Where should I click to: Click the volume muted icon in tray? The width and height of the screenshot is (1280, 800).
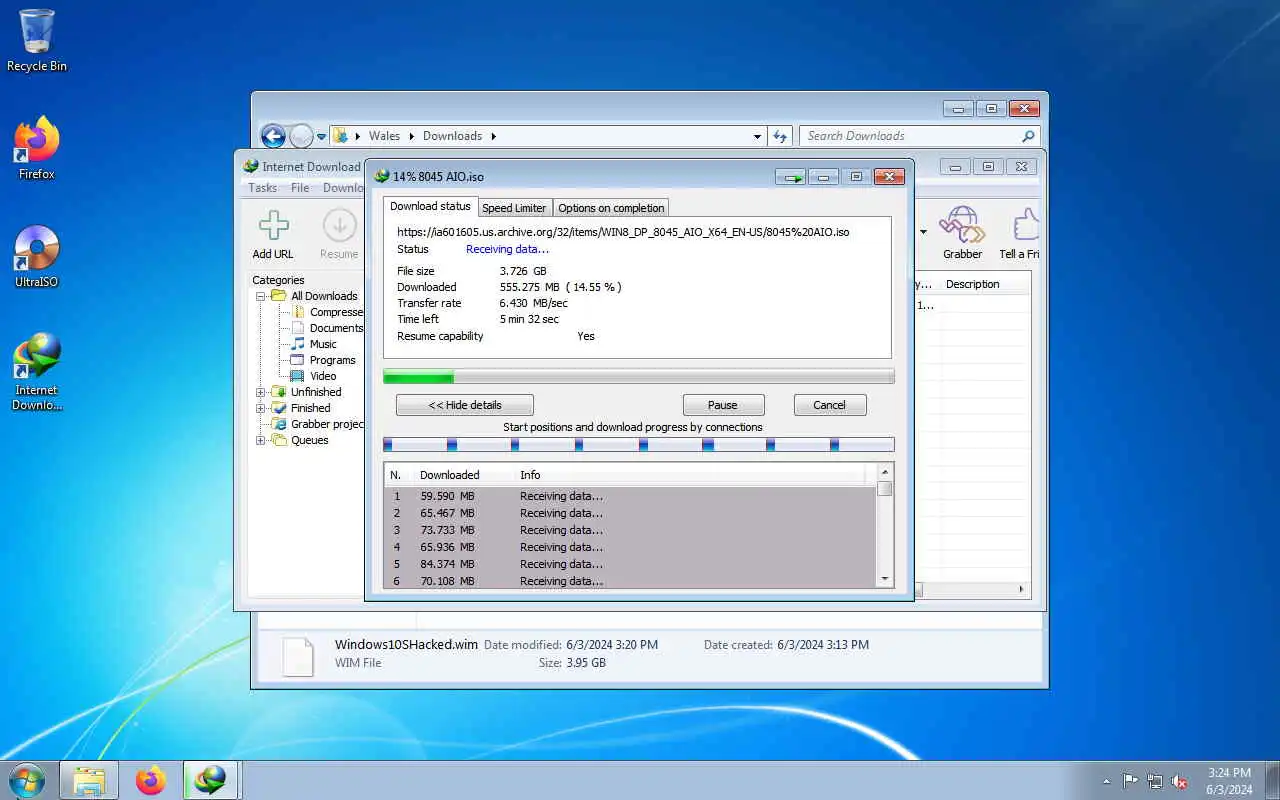pos(1180,781)
